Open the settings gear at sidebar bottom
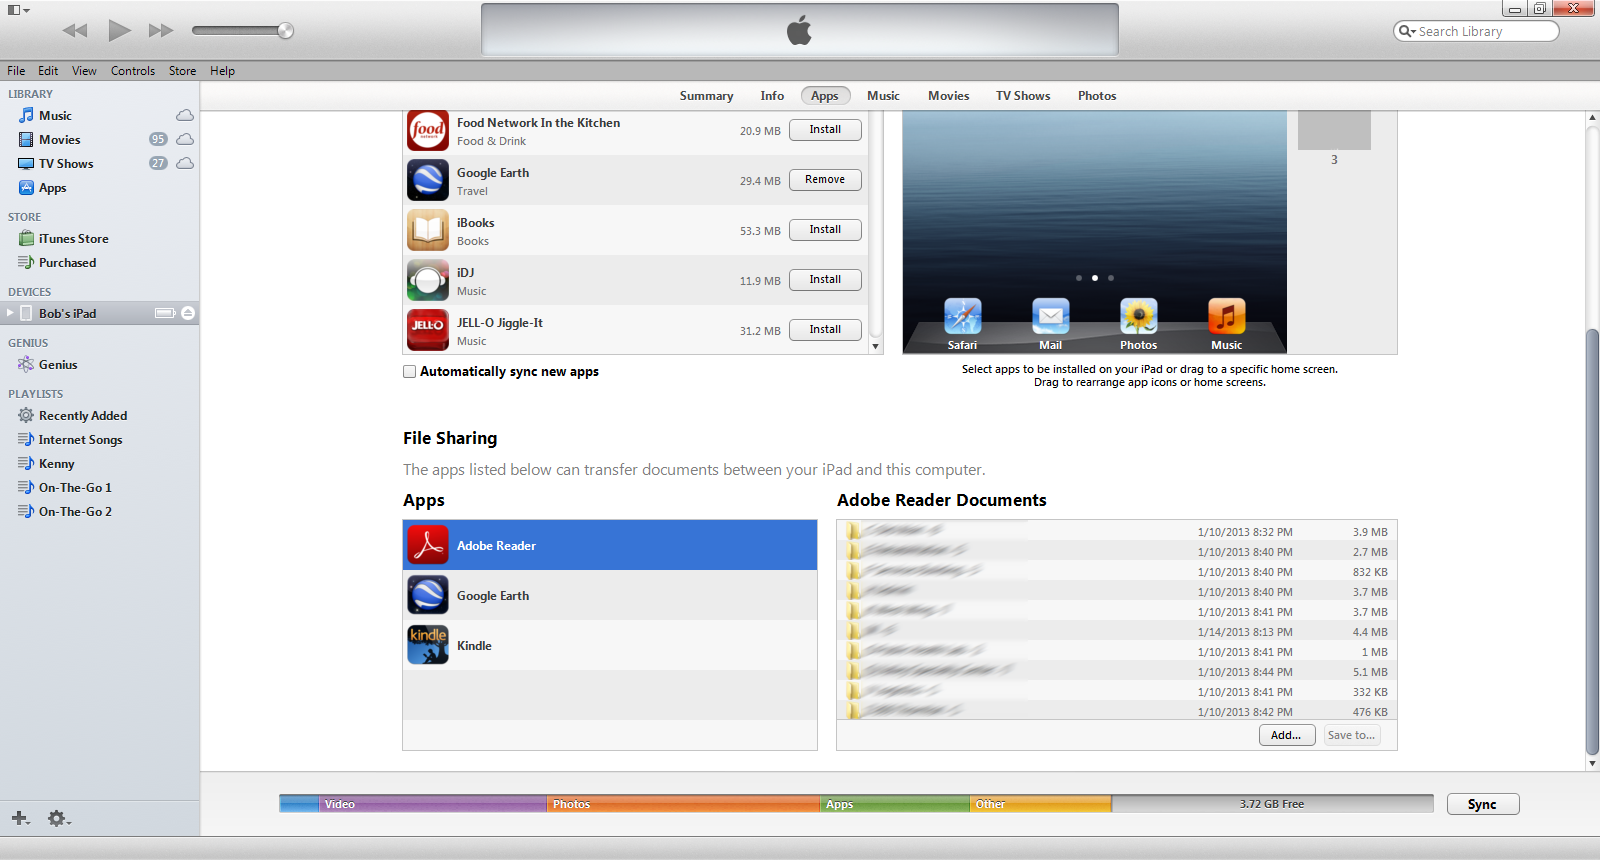This screenshot has width=1600, height=860. tap(58, 818)
